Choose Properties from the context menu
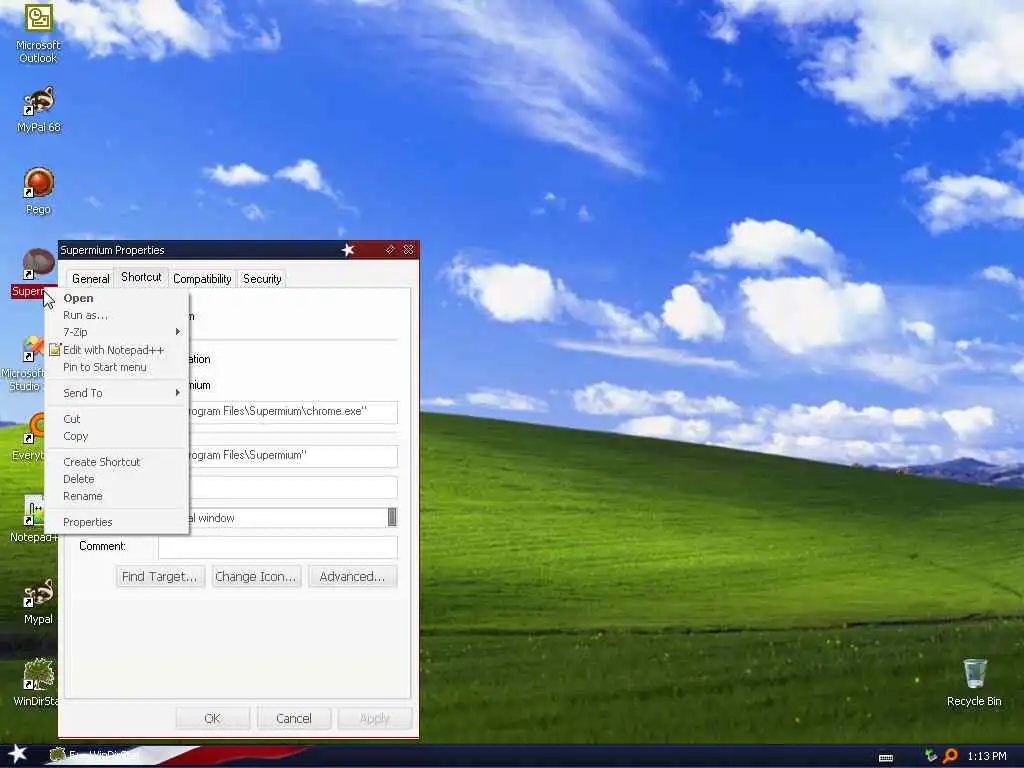The width and height of the screenshot is (1024, 768). click(x=116, y=522)
